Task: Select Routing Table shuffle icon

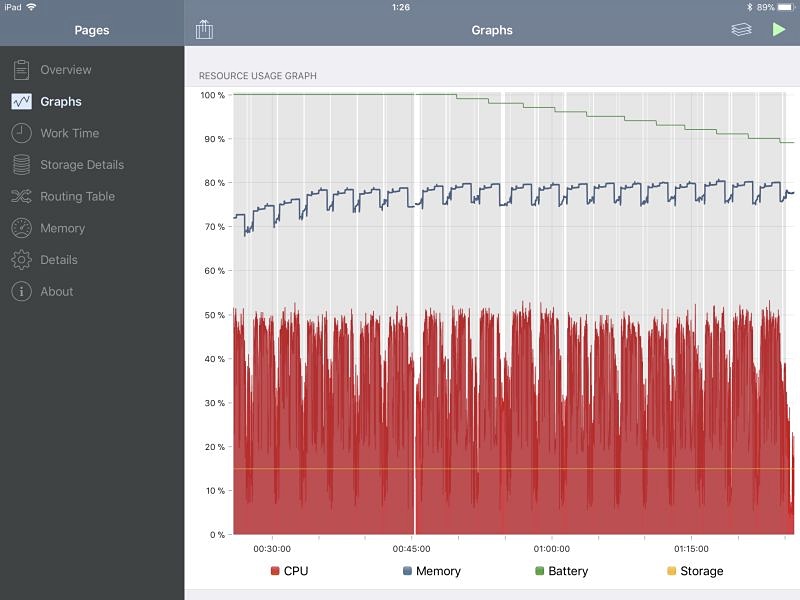Action: [21, 196]
